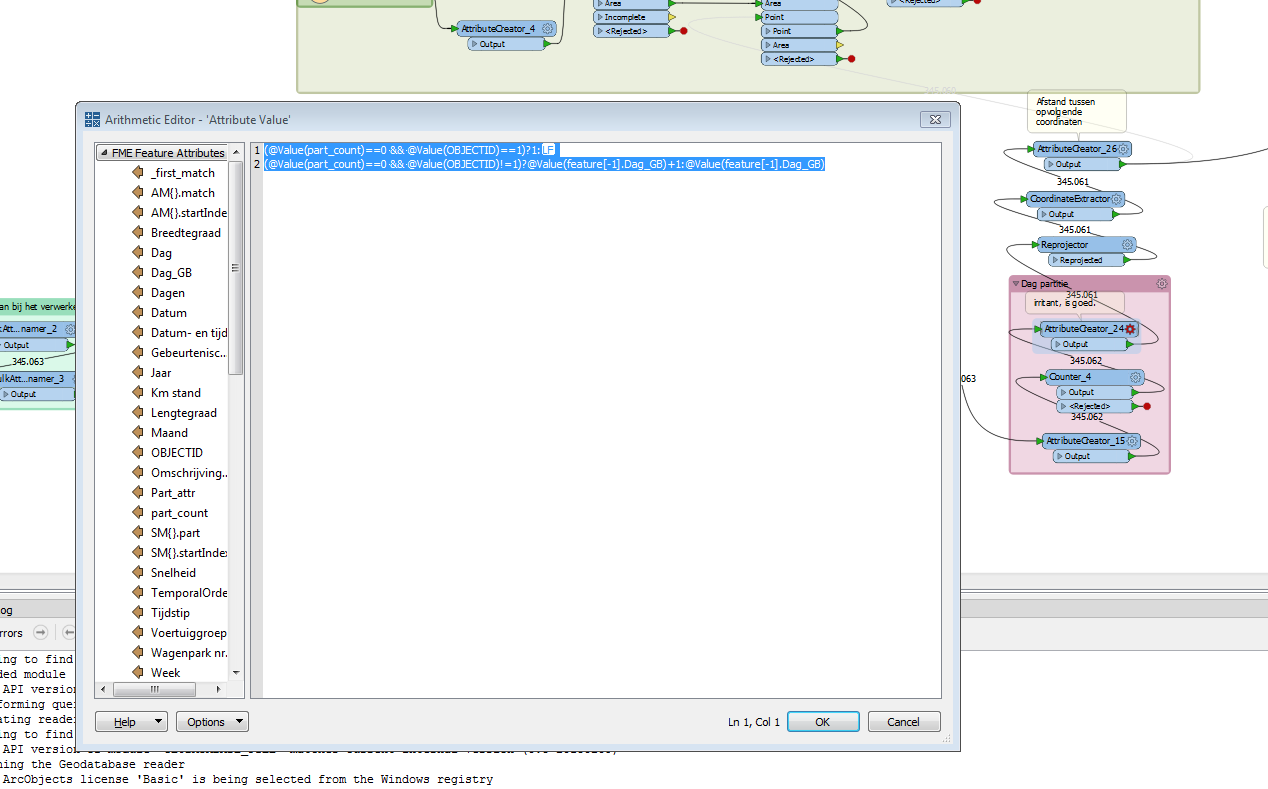
Task: Collapse the FME Feature Attributes tree
Action: click(x=103, y=153)
